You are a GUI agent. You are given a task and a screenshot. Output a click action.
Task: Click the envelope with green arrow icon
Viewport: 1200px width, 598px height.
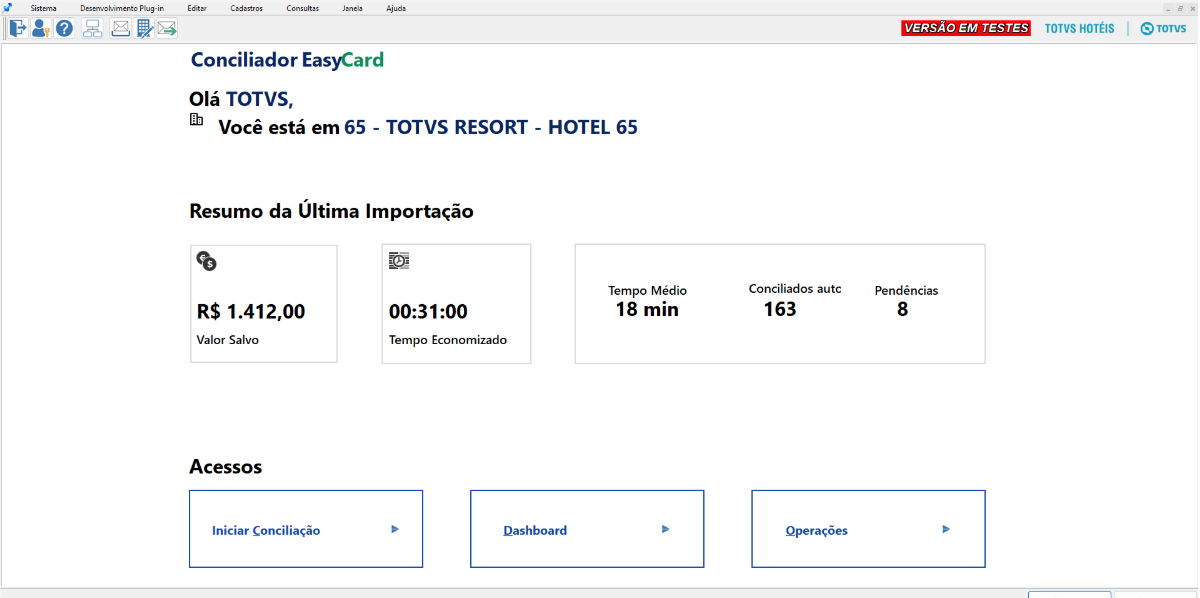click(x=167, y=28)
